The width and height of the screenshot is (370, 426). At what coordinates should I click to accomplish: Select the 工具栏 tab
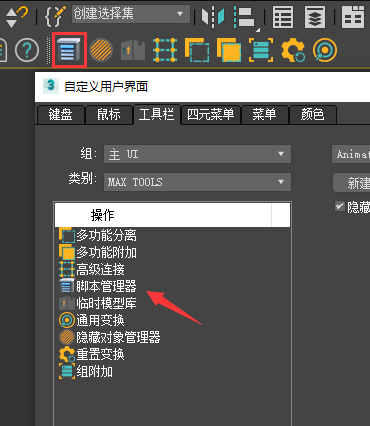point(156,114)
